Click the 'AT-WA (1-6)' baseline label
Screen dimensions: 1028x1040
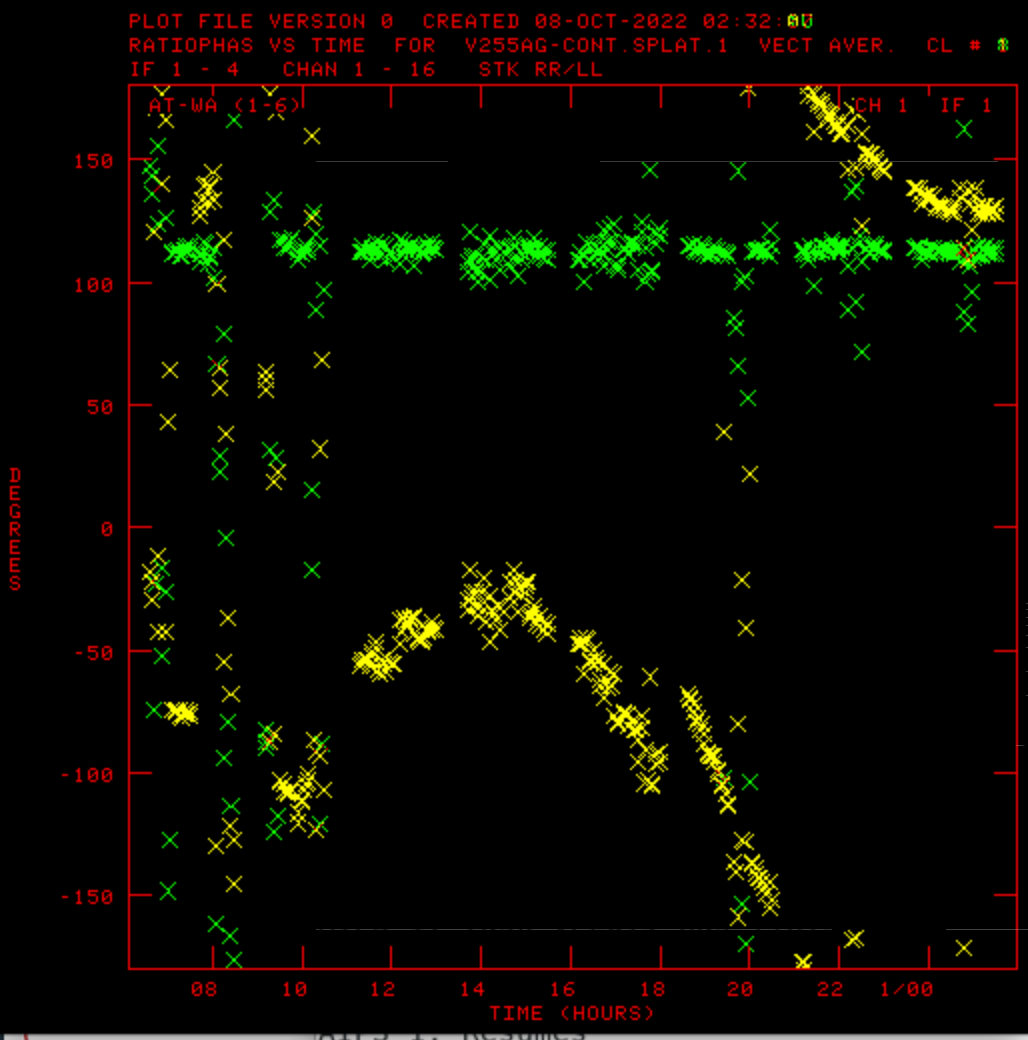click(224, 105)
